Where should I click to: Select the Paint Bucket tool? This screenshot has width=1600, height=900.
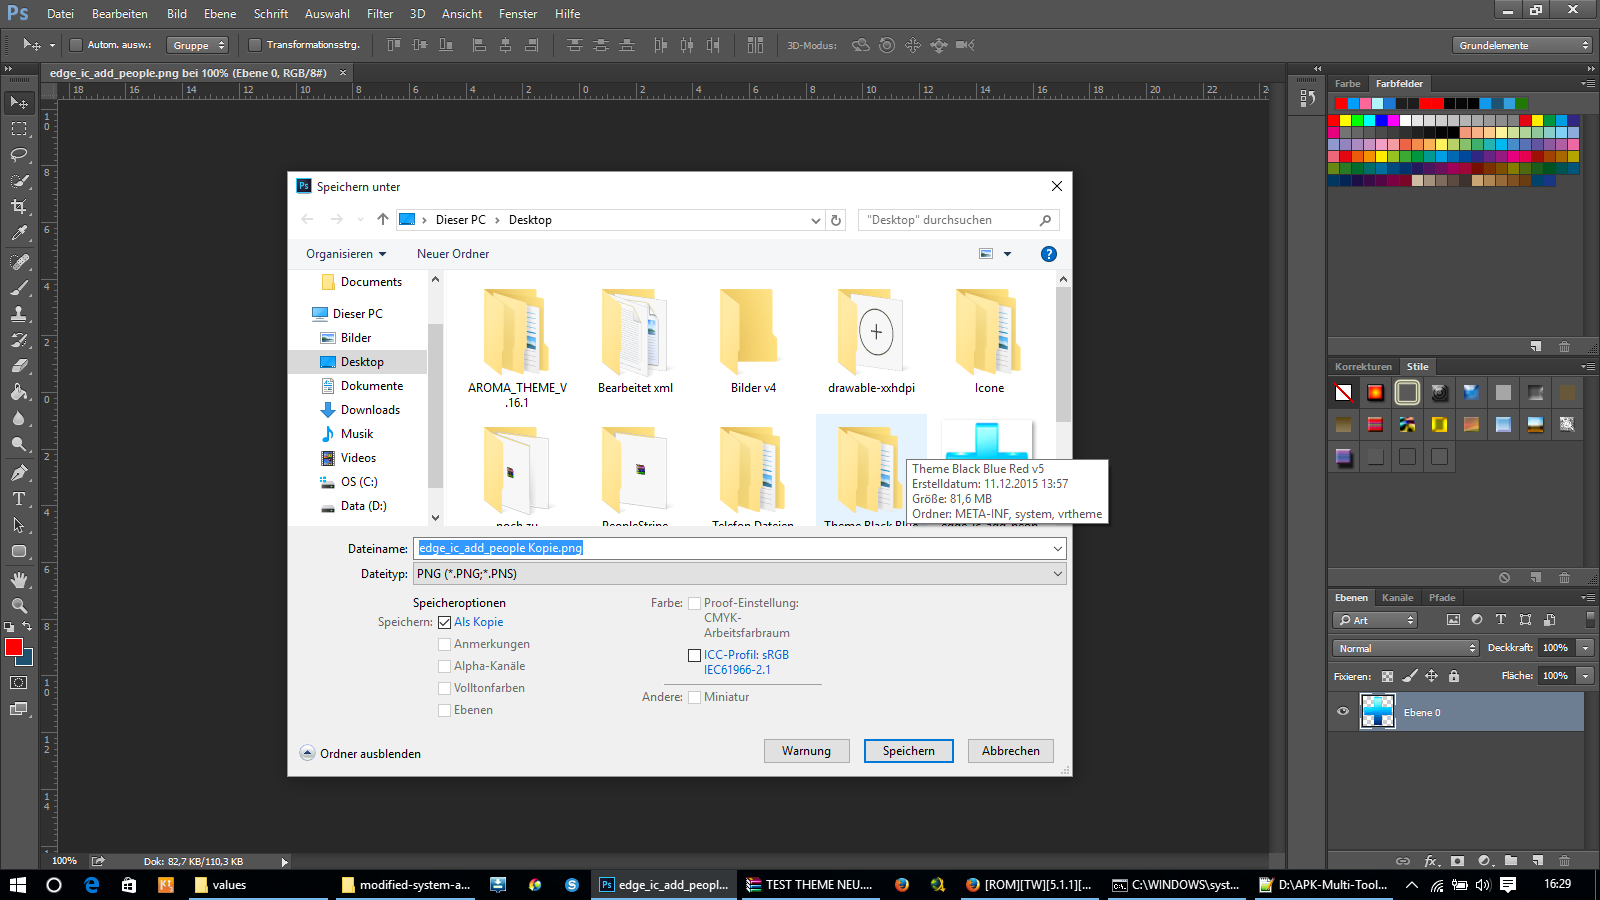click(x=19, y=392)
